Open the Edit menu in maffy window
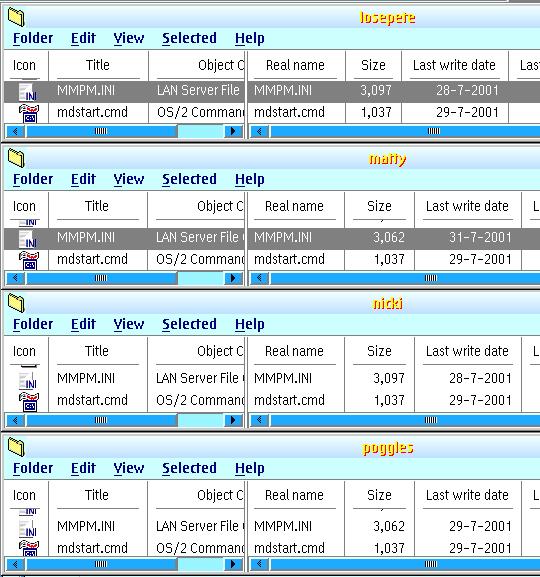Image resolution: width=540 pixels, height=577 pixels. point(83,179)
